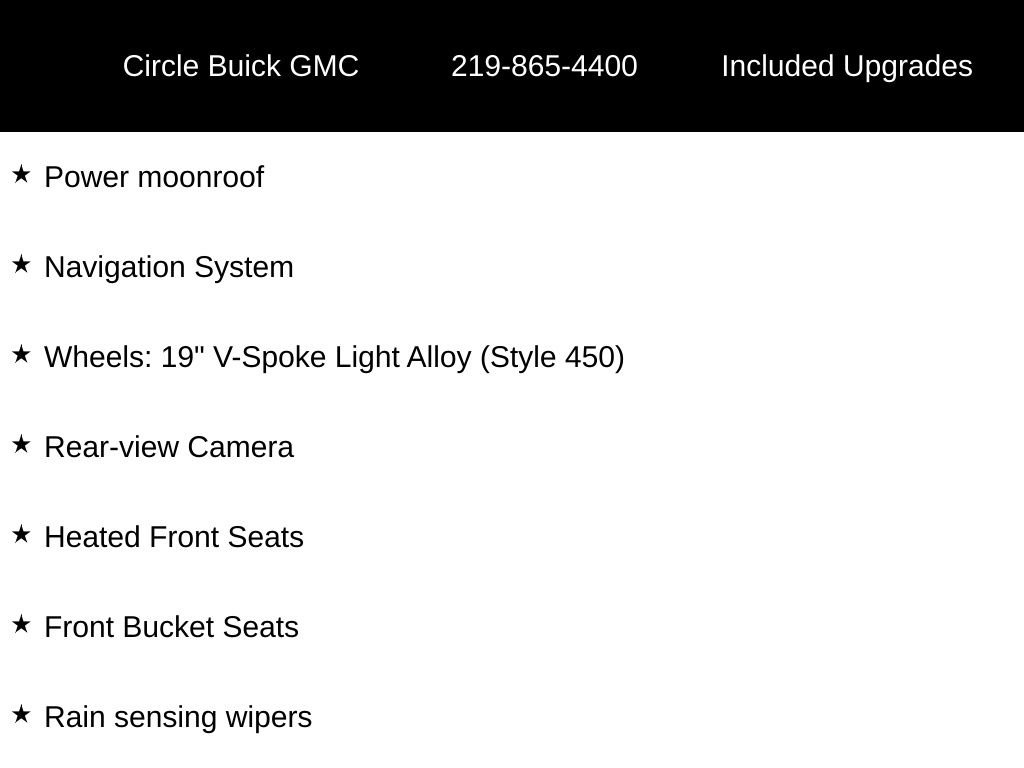Click the Circle Buick GMC dealership name
Image resolution: width=1024 pixels, height=768 pixels.
click(240, 66)
